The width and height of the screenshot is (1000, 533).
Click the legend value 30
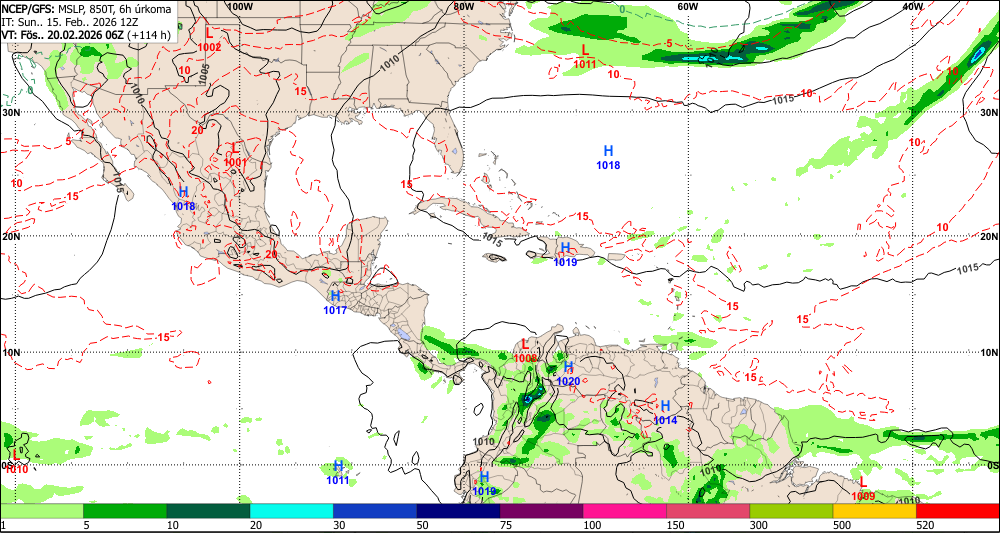[339, 525]
